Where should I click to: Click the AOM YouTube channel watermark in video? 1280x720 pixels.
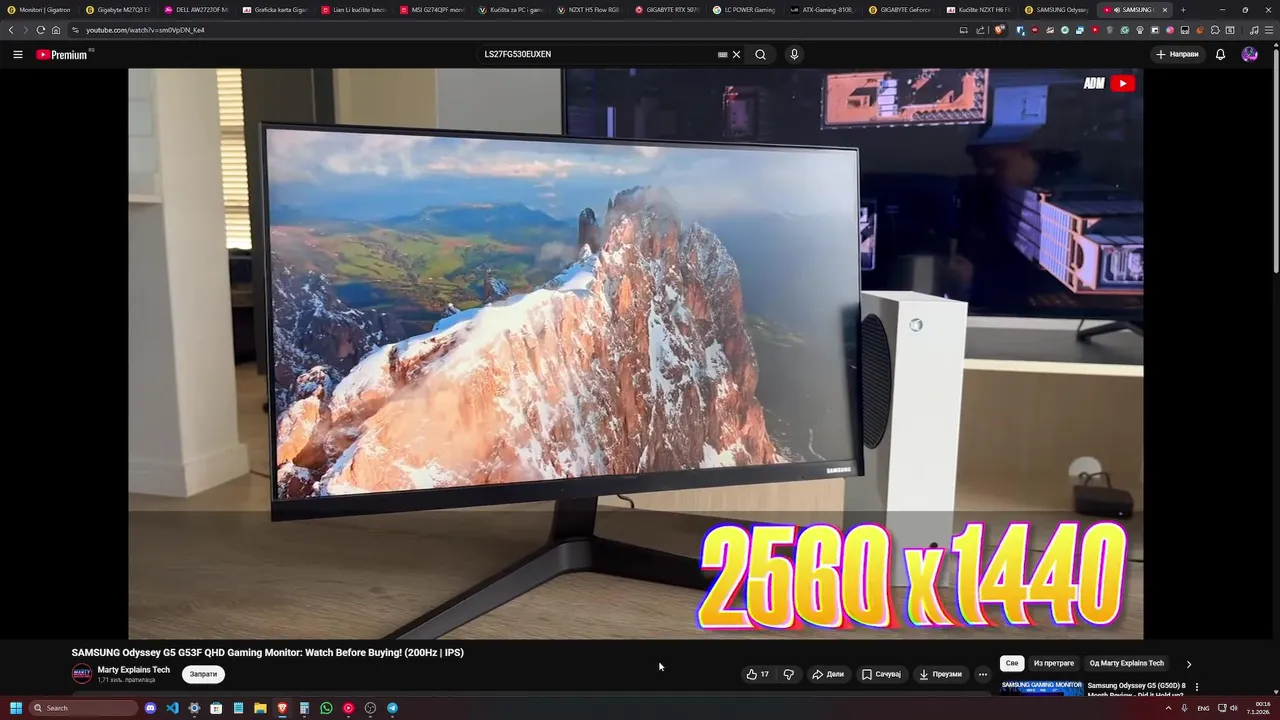1109,84
